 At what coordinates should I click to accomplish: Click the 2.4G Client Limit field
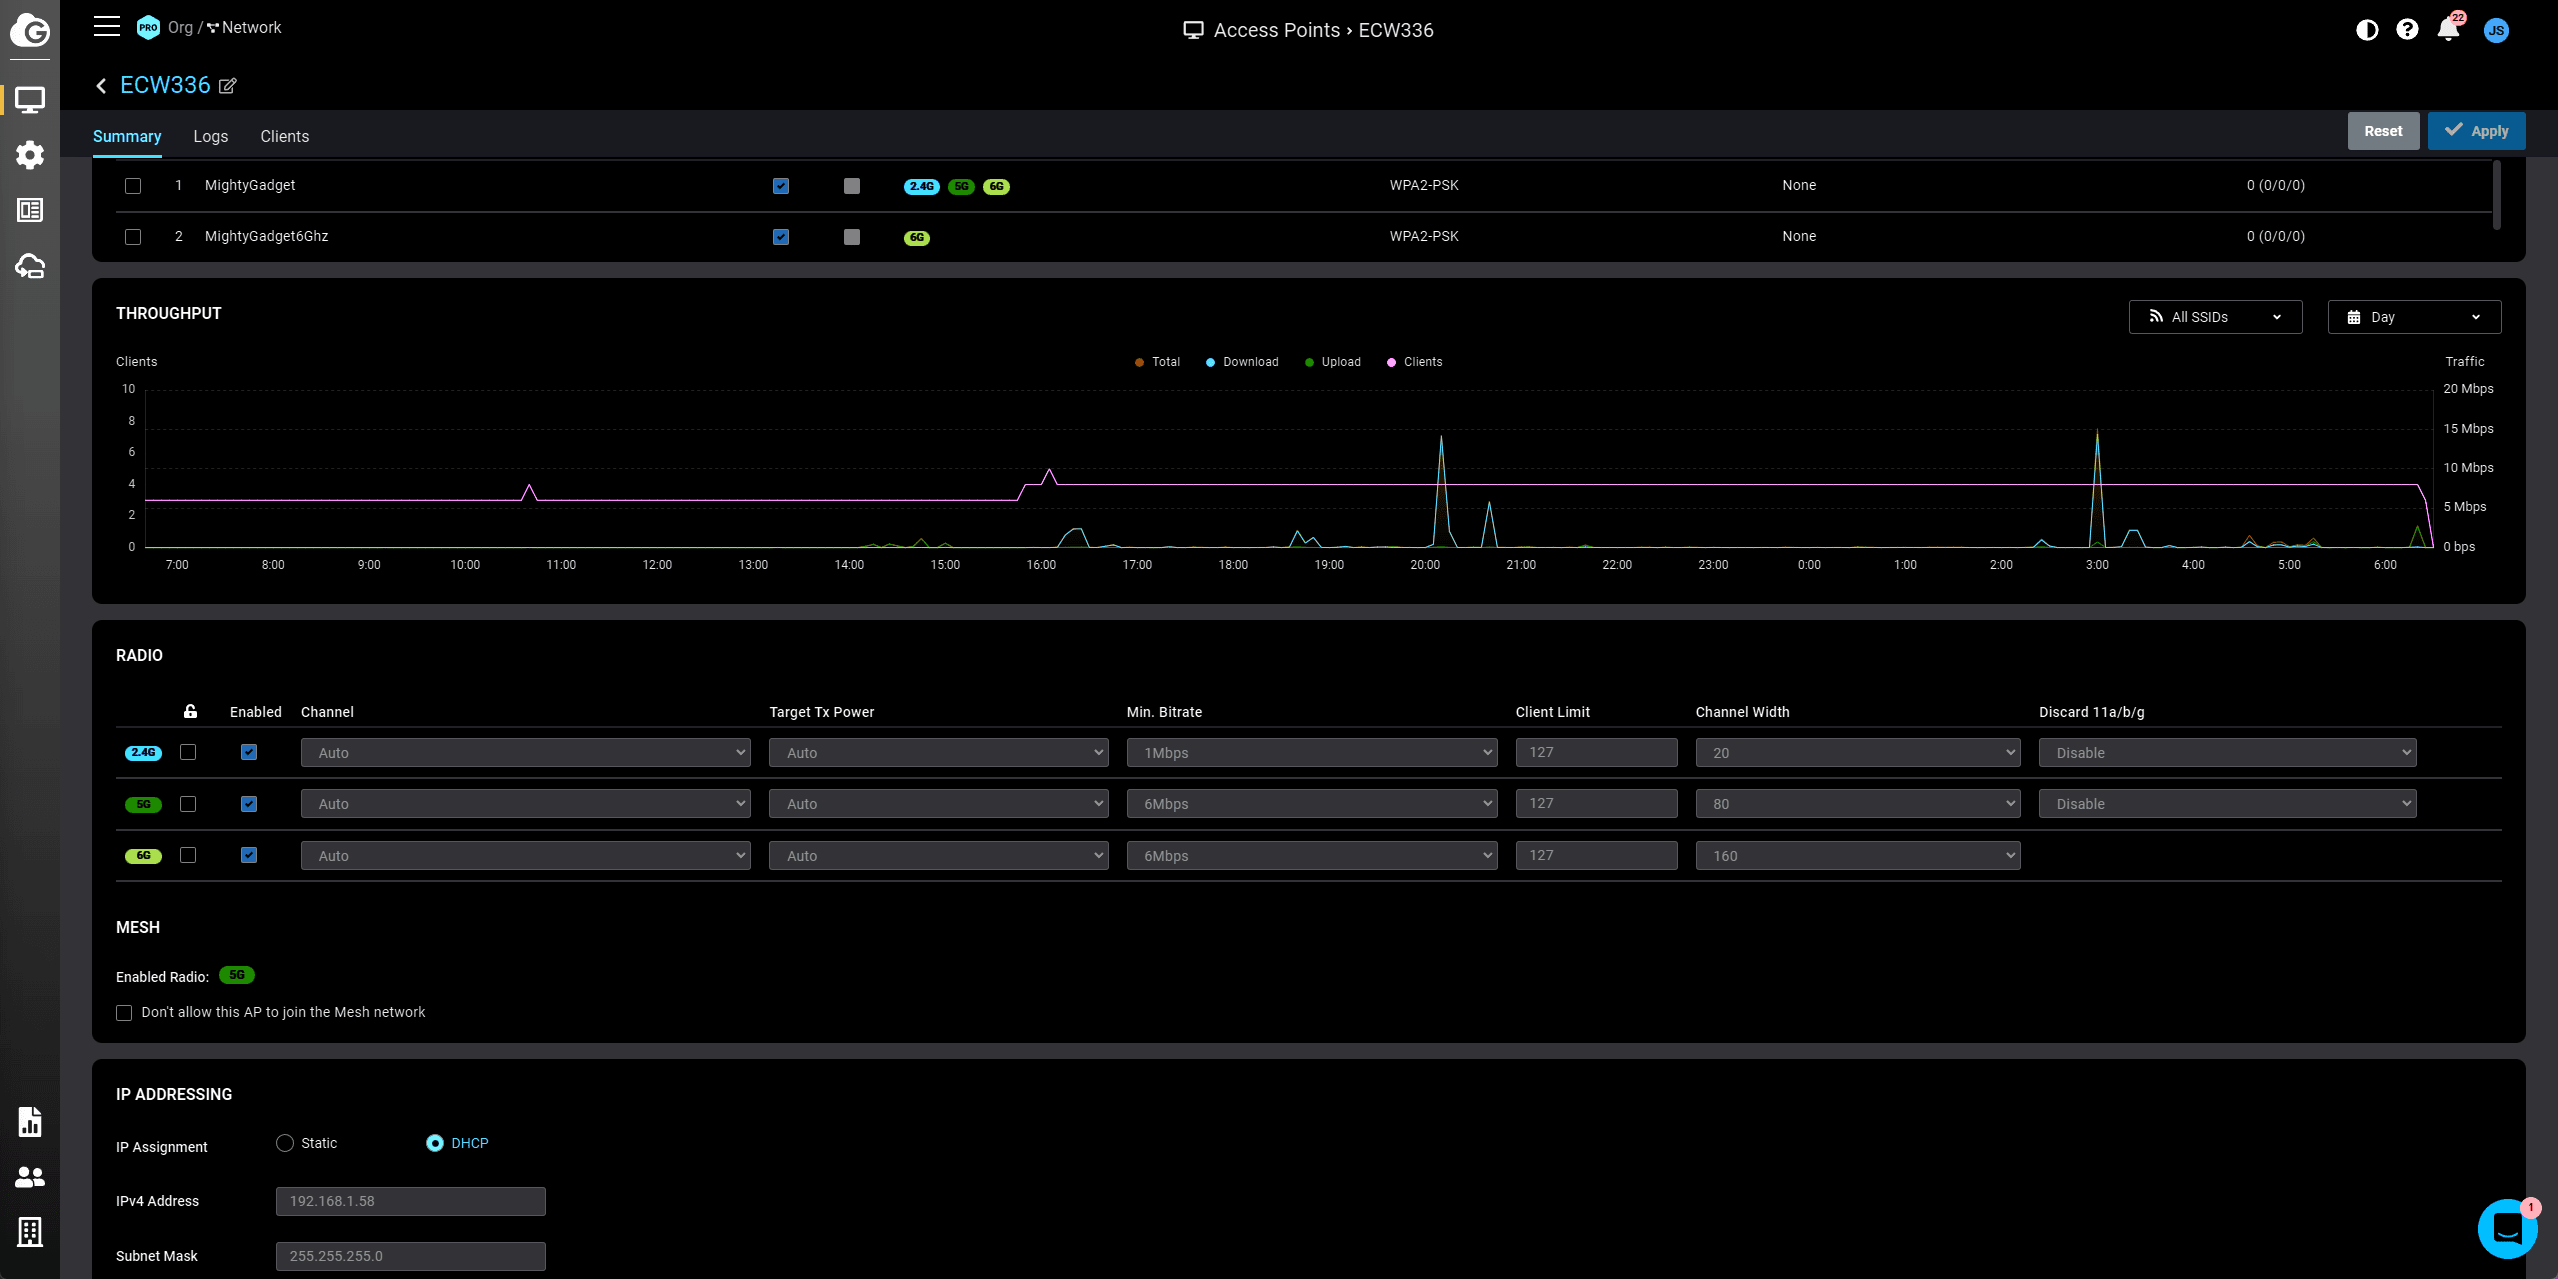pyautogui.click(x=1596, y=752)
